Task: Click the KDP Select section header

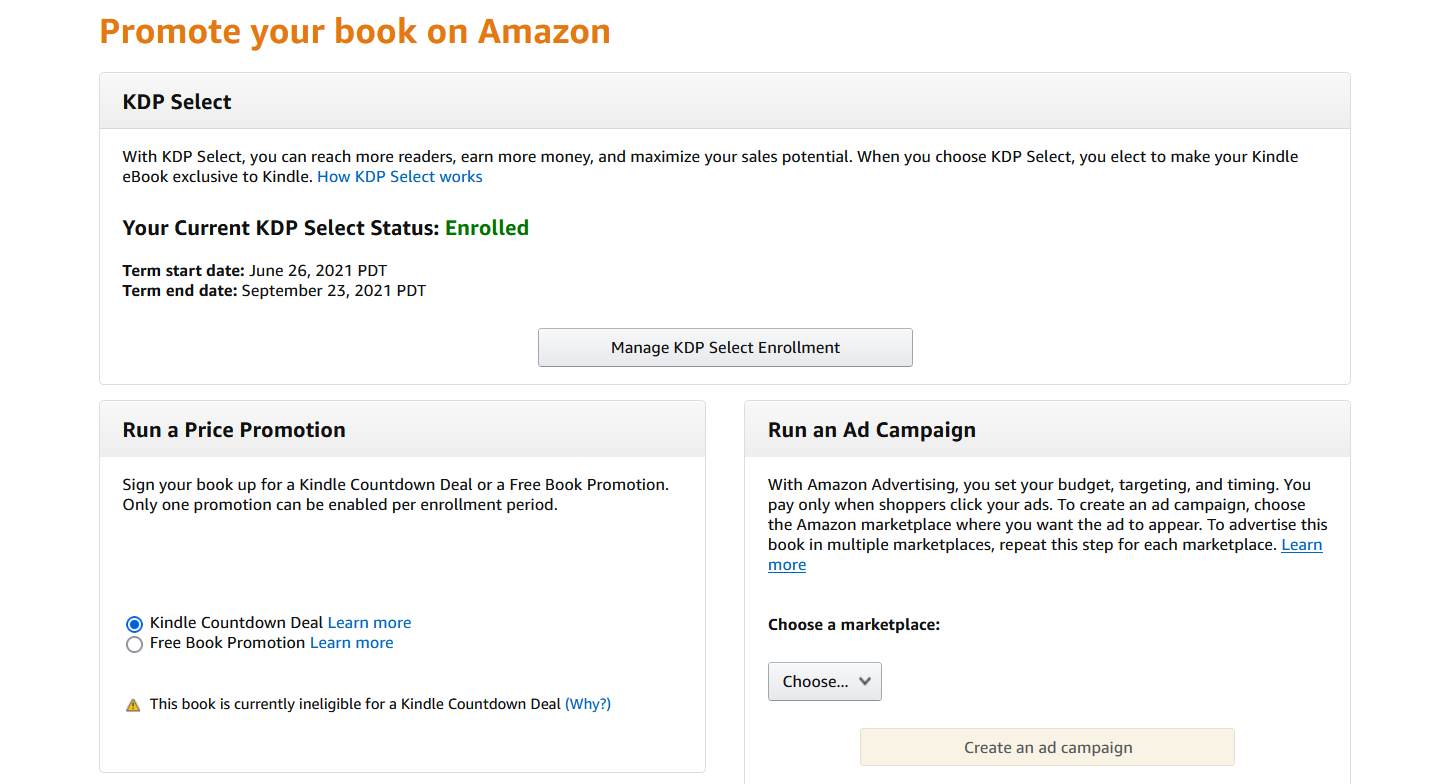Action: click(x=177, y=102)
